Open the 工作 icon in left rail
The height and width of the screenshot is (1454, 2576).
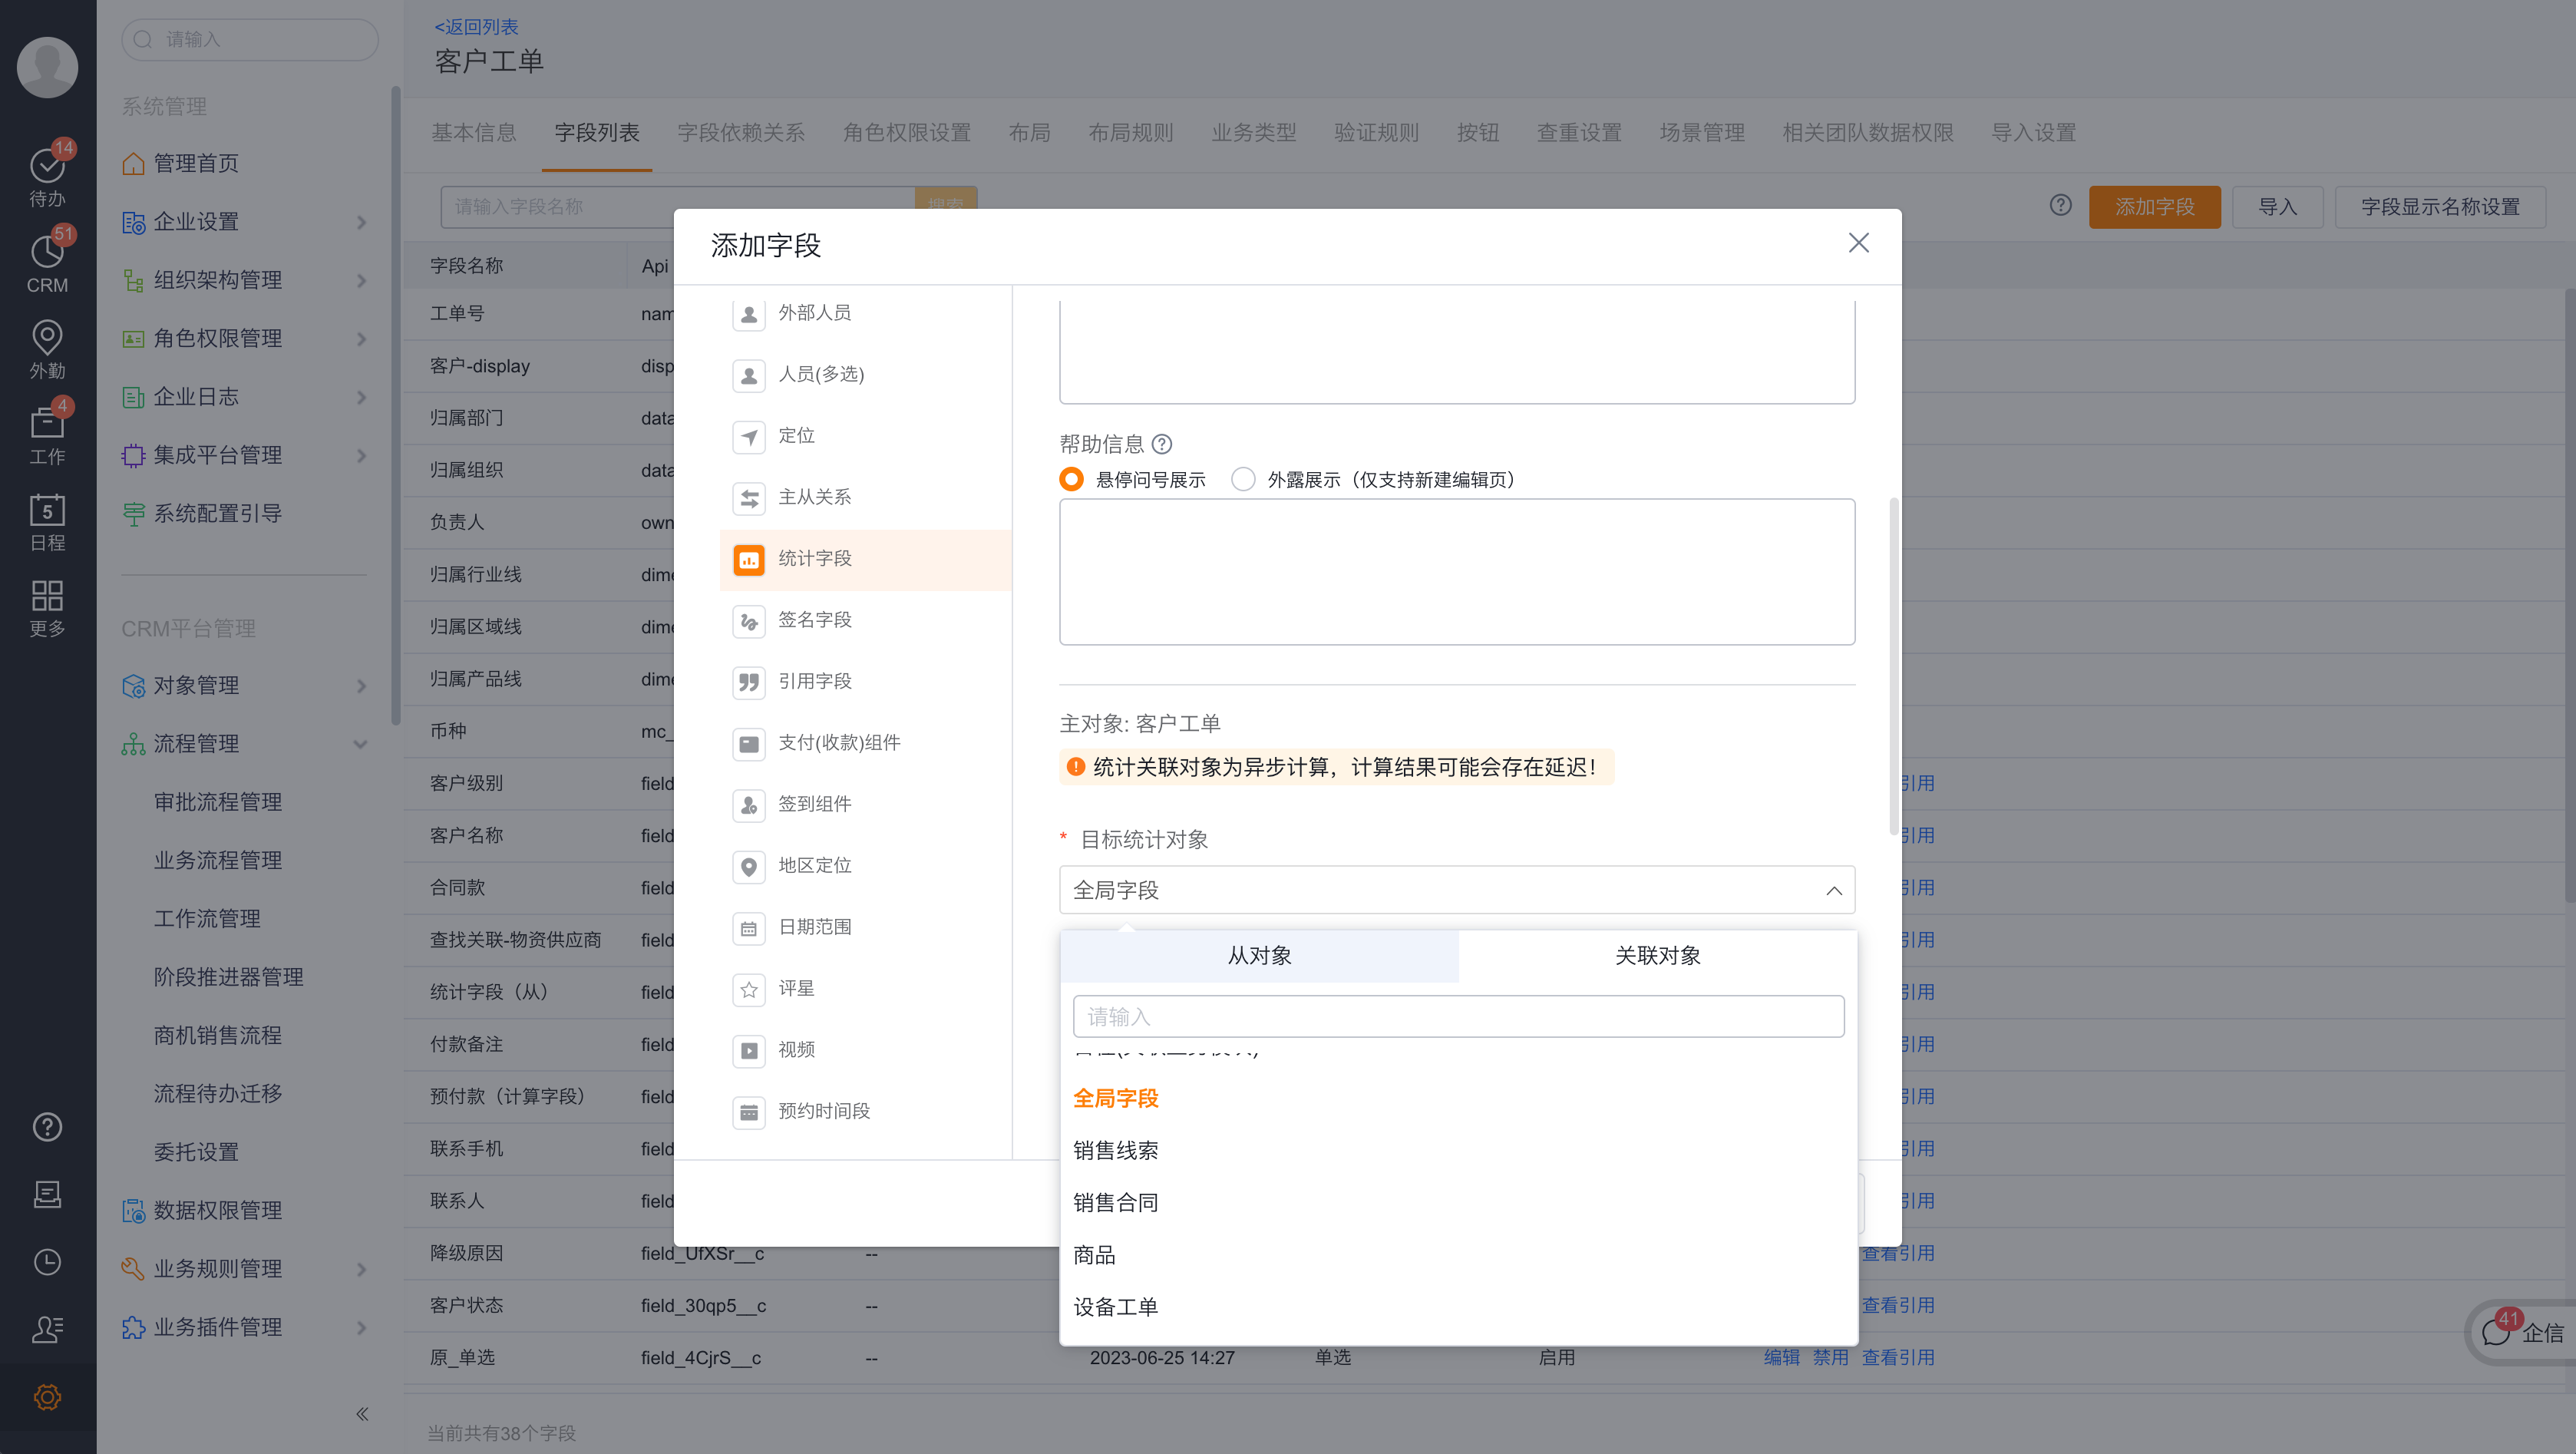pos(47,434)
